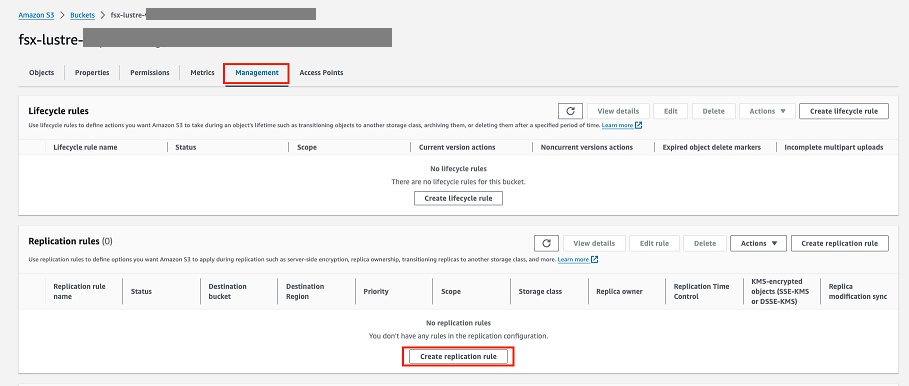Click Incomplete multipart uploads column header
The width and height of the screenshot is (909, 386).
coord(834,147)
